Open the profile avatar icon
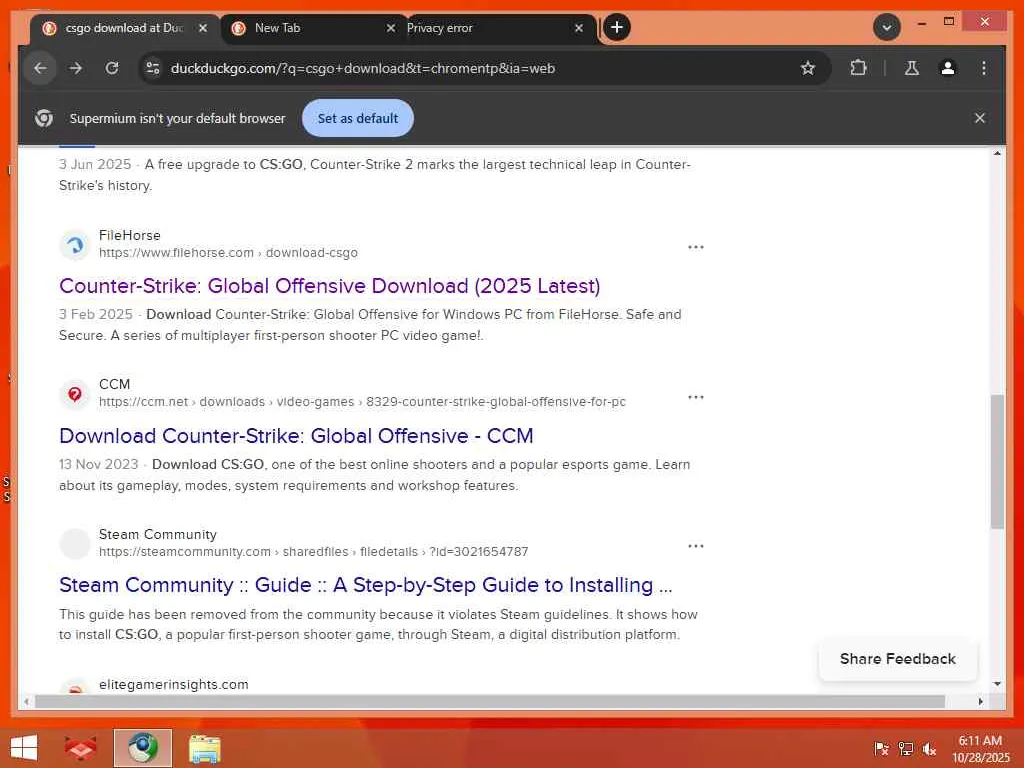The image size is (1024, 768). [x=948, y=68]
